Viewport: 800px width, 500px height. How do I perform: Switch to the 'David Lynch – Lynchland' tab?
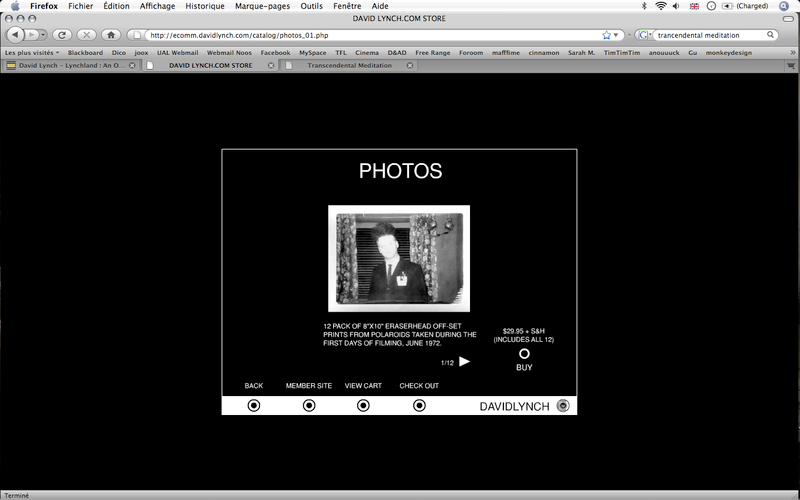[71, 65]
